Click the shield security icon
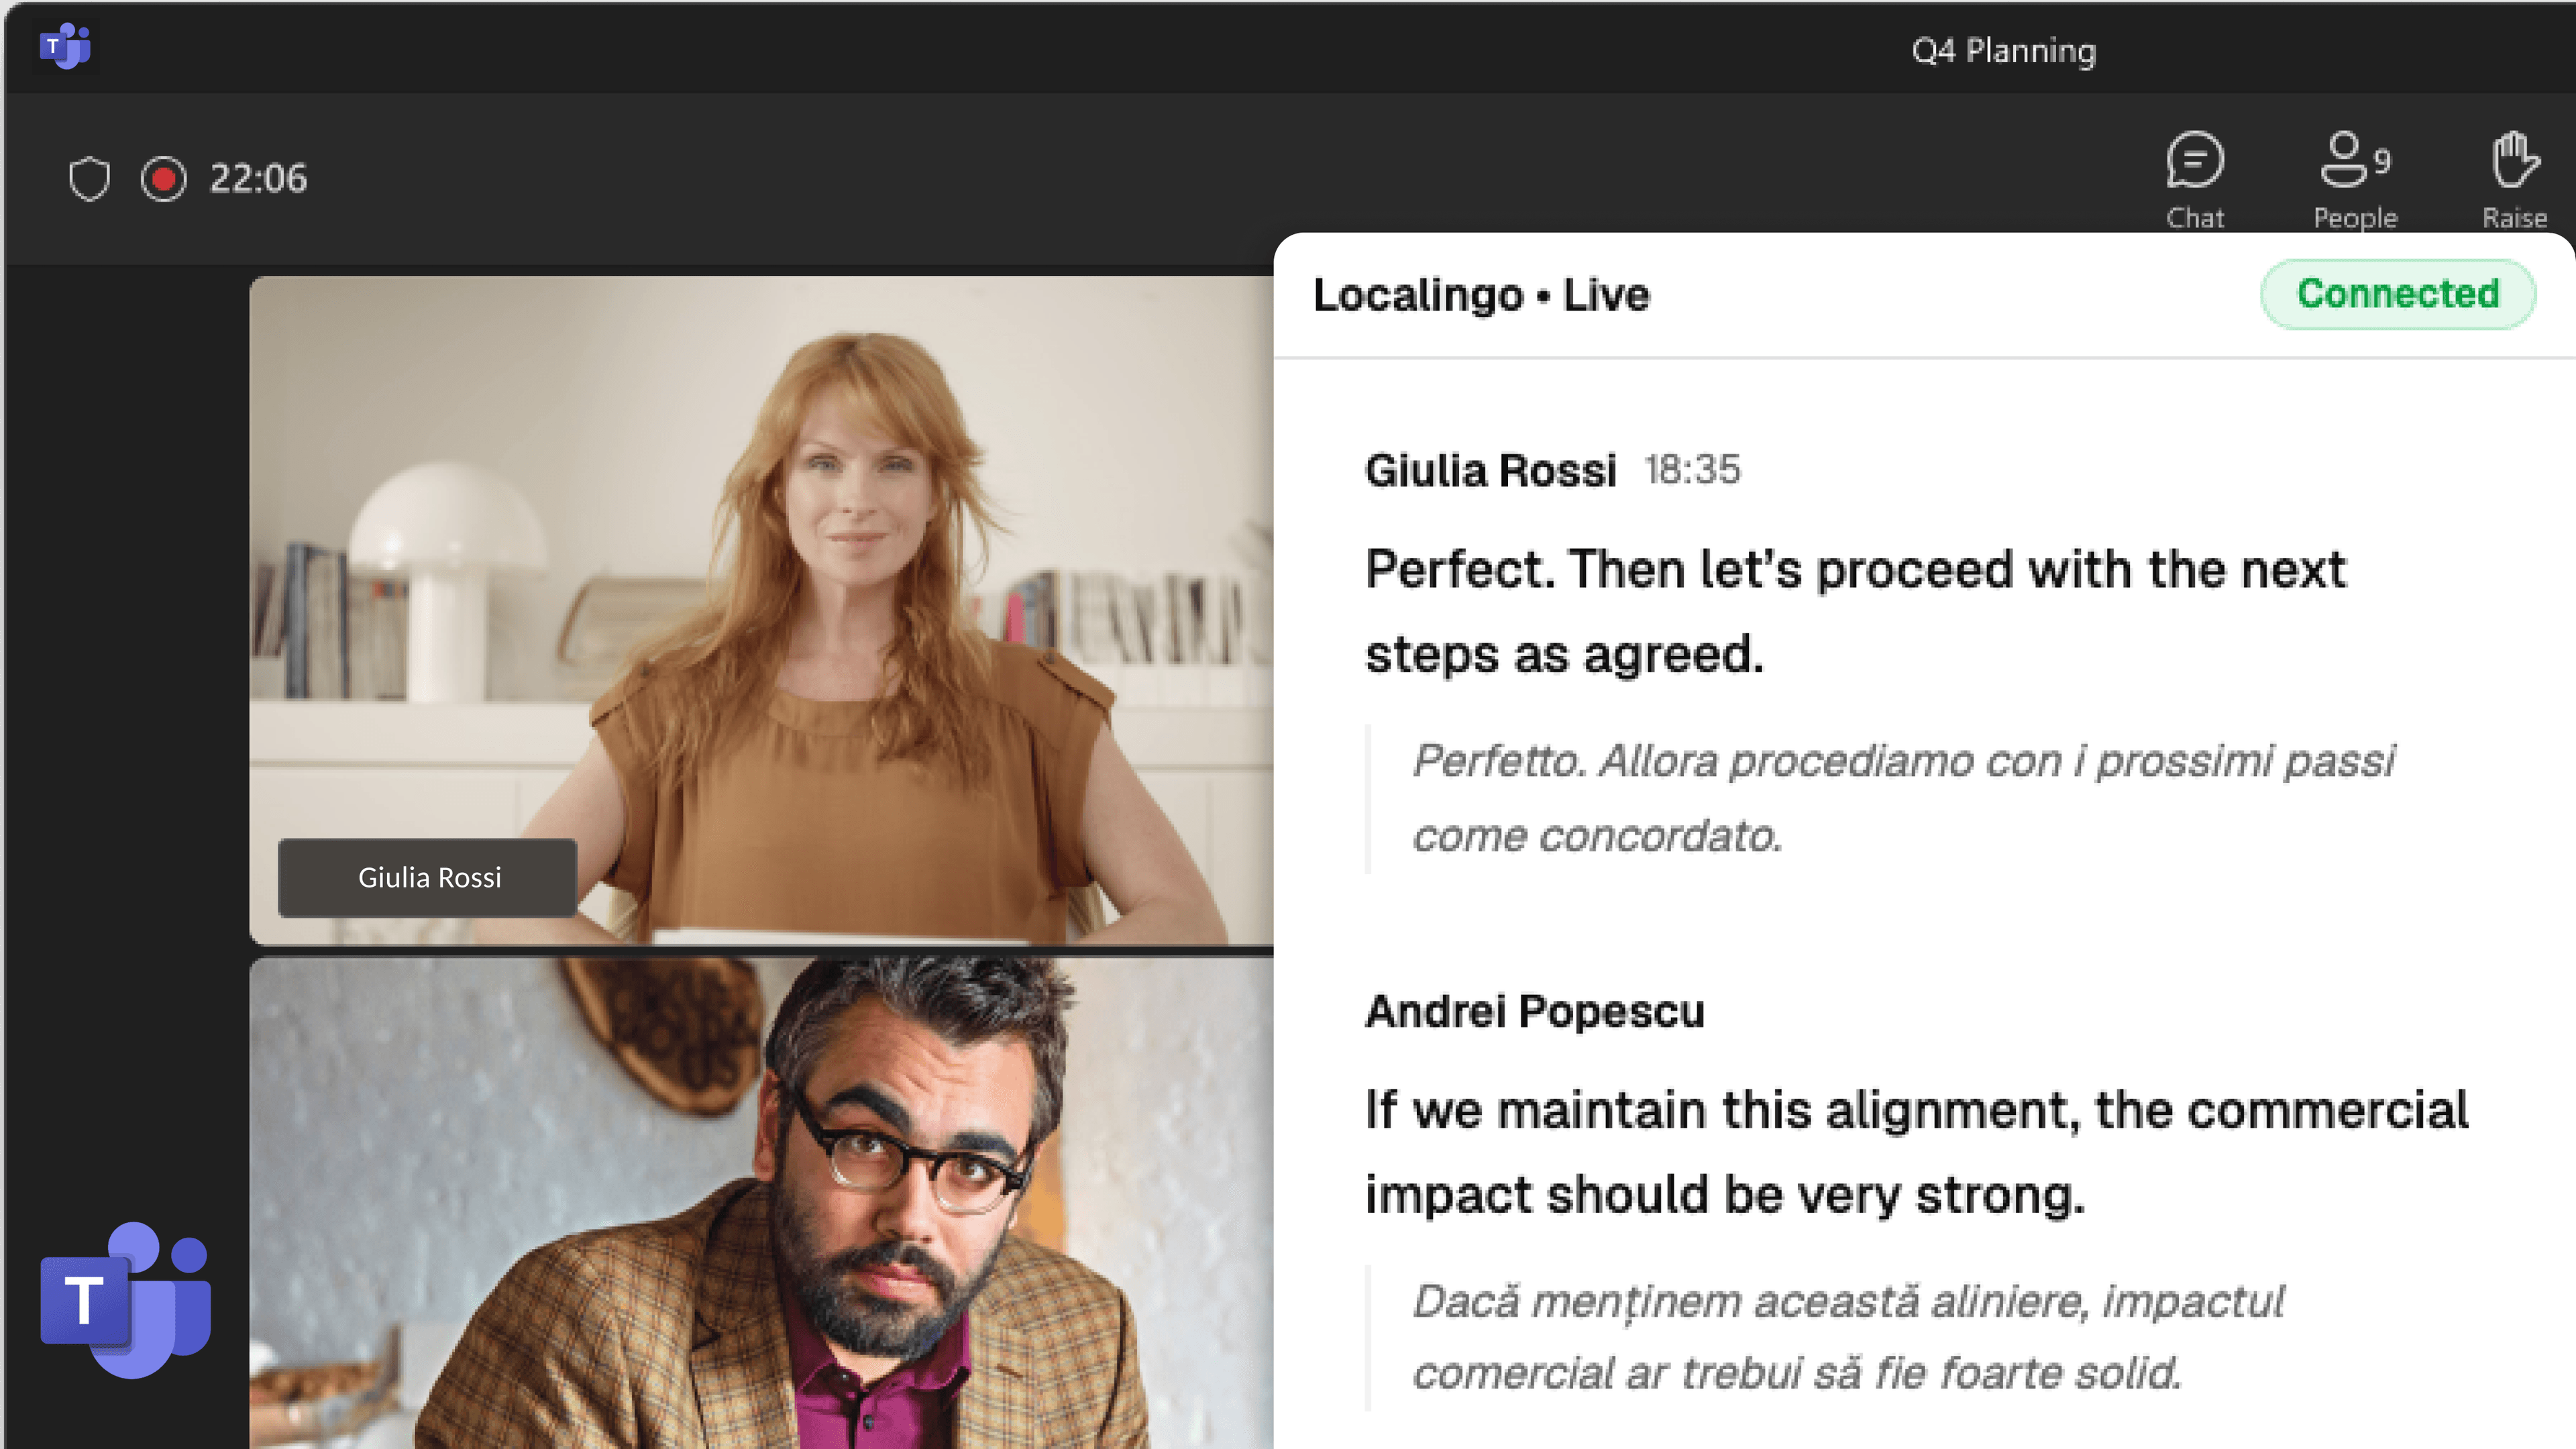This screenshot has height=1449, width=2576. [89, 179]
